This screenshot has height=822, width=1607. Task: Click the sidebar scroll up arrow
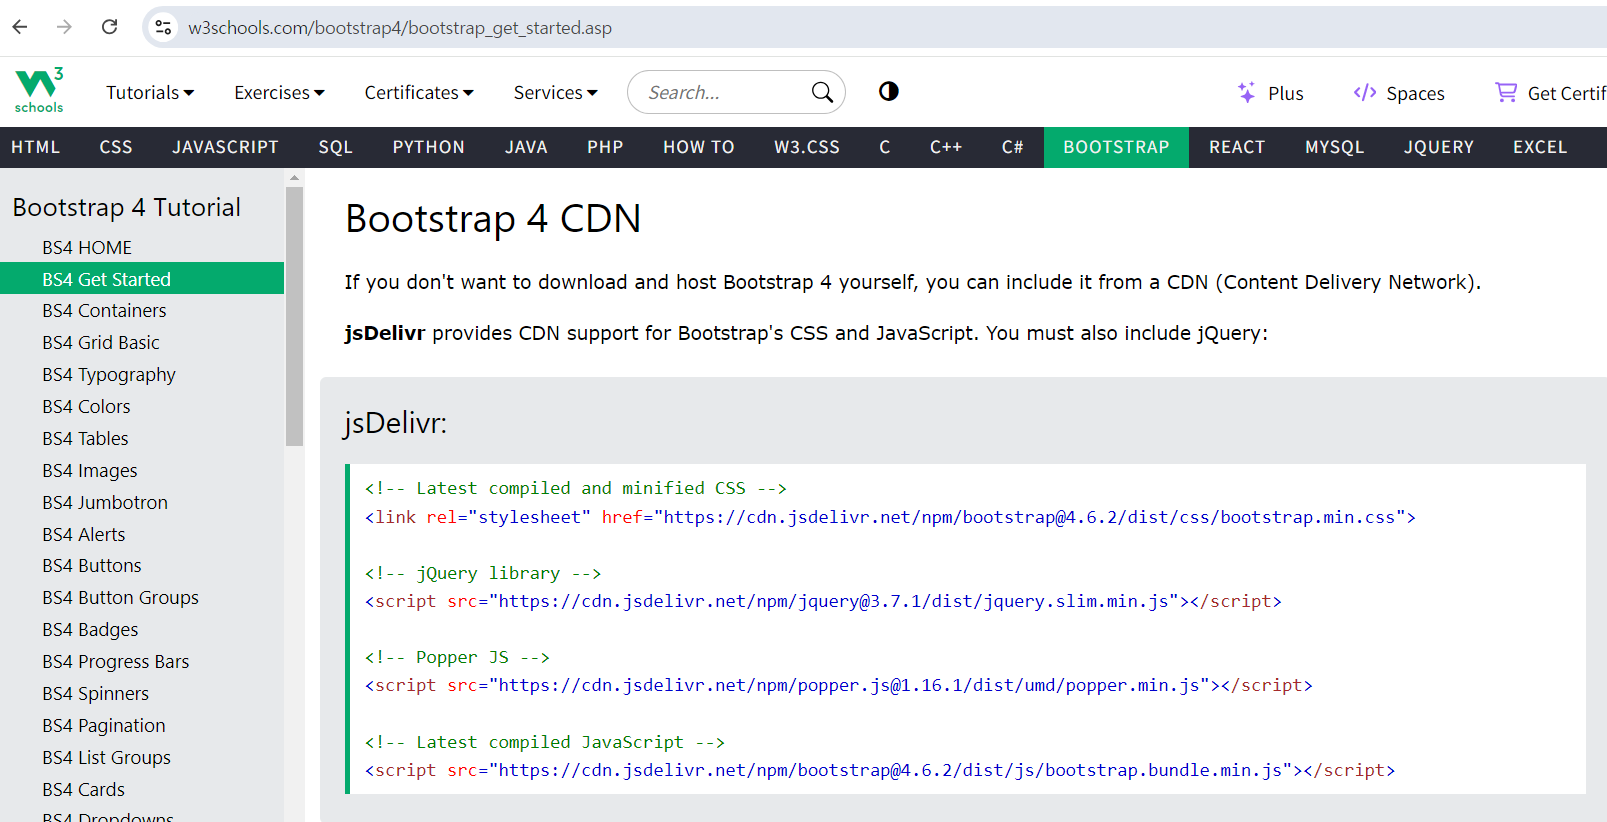coord(294,177)
